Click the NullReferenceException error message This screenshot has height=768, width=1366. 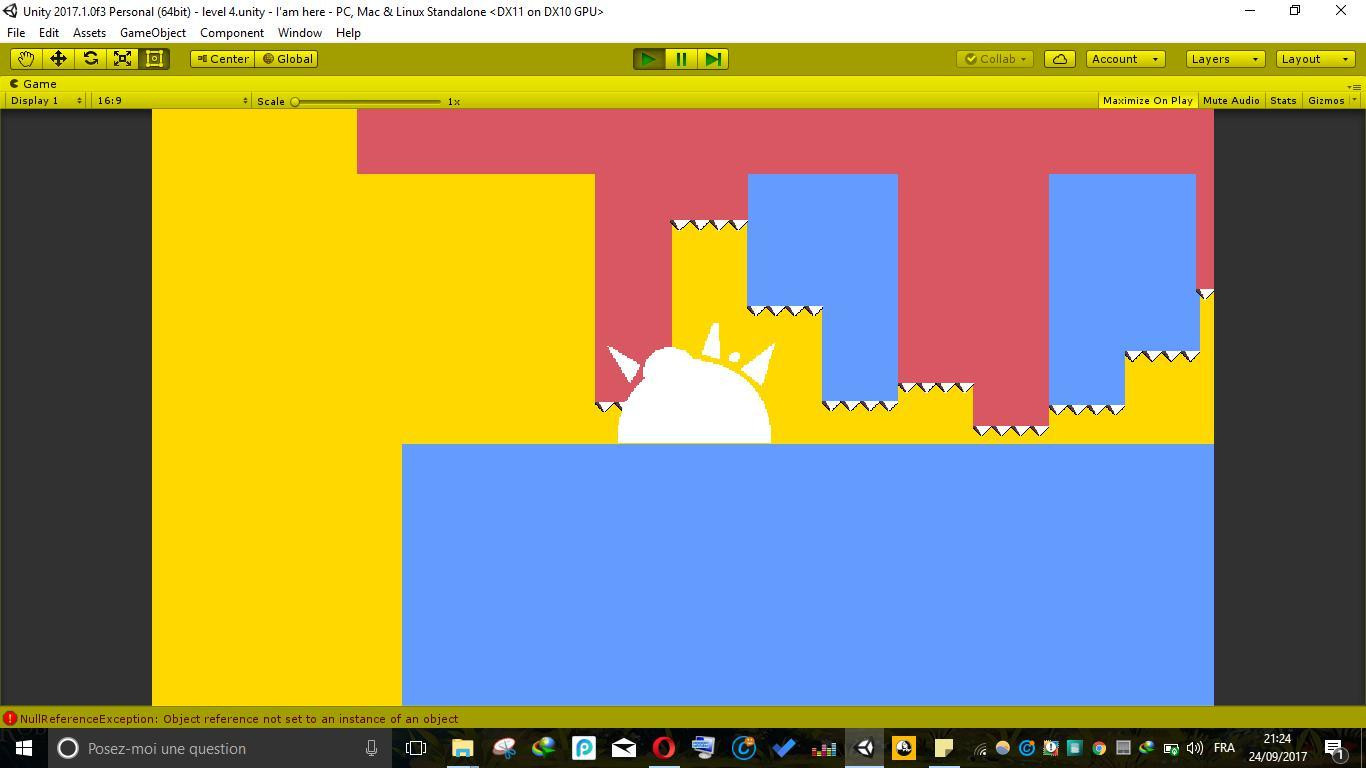tap(238, 719)
